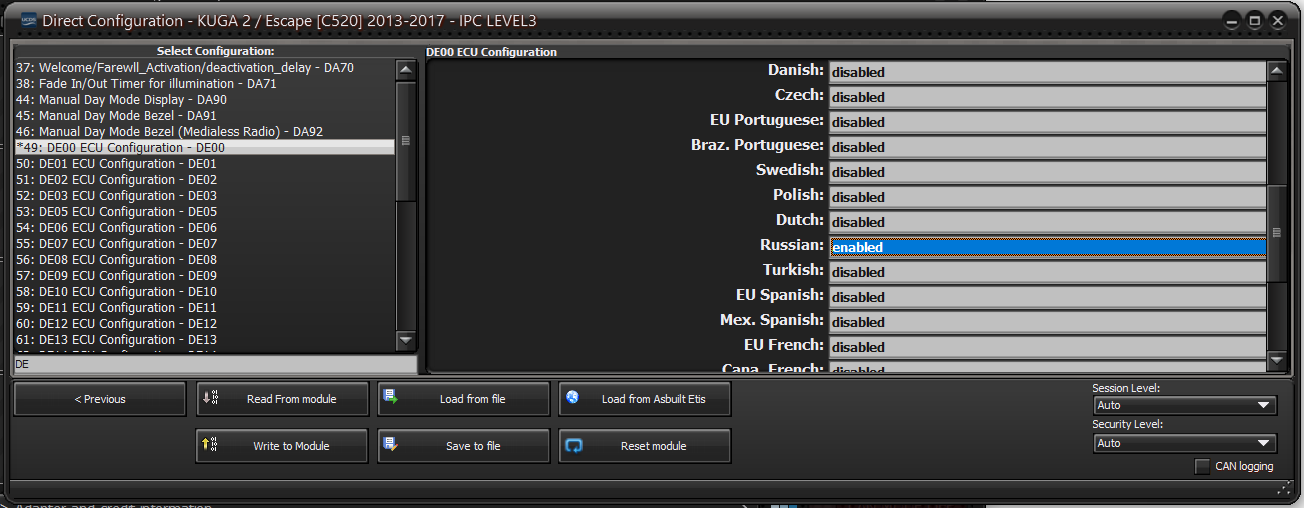Click configuration list scroll down arrow
The image size is (1304, 508).
click(x=405, y=340)
